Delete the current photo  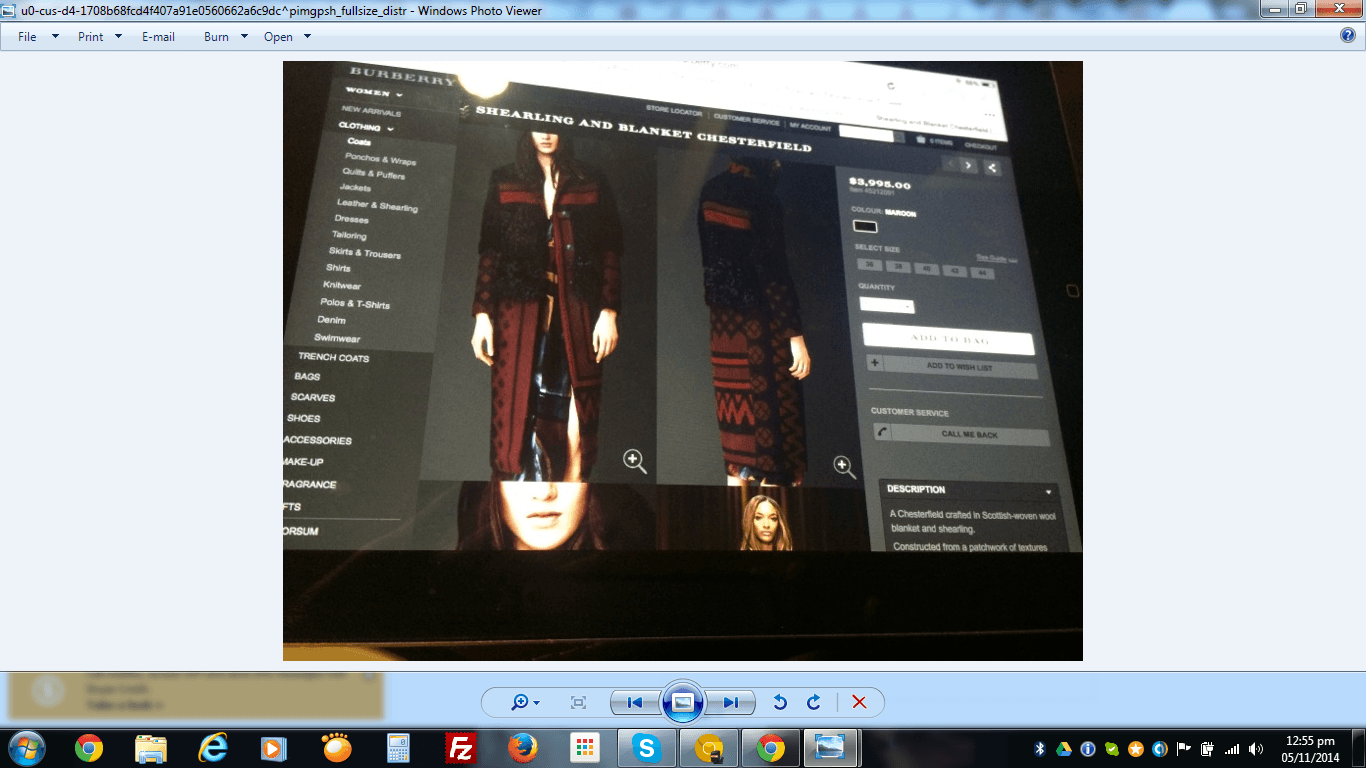coord(859,703)
